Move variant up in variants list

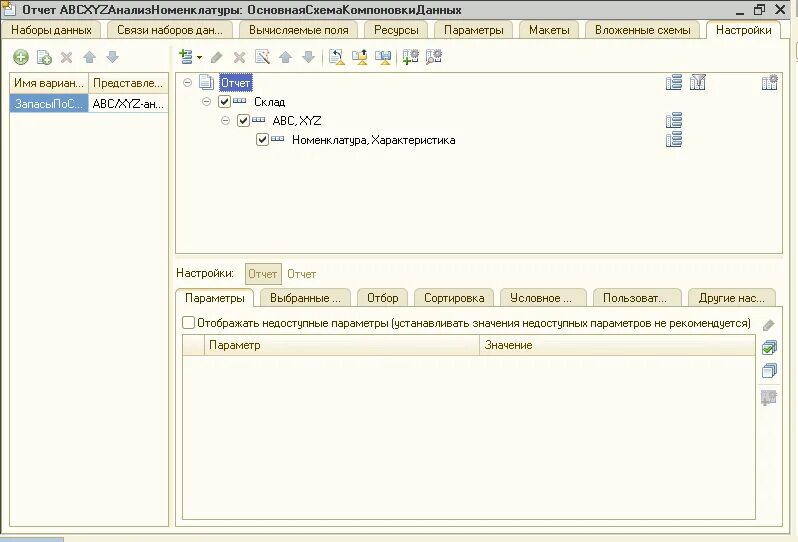coord(90,57)
